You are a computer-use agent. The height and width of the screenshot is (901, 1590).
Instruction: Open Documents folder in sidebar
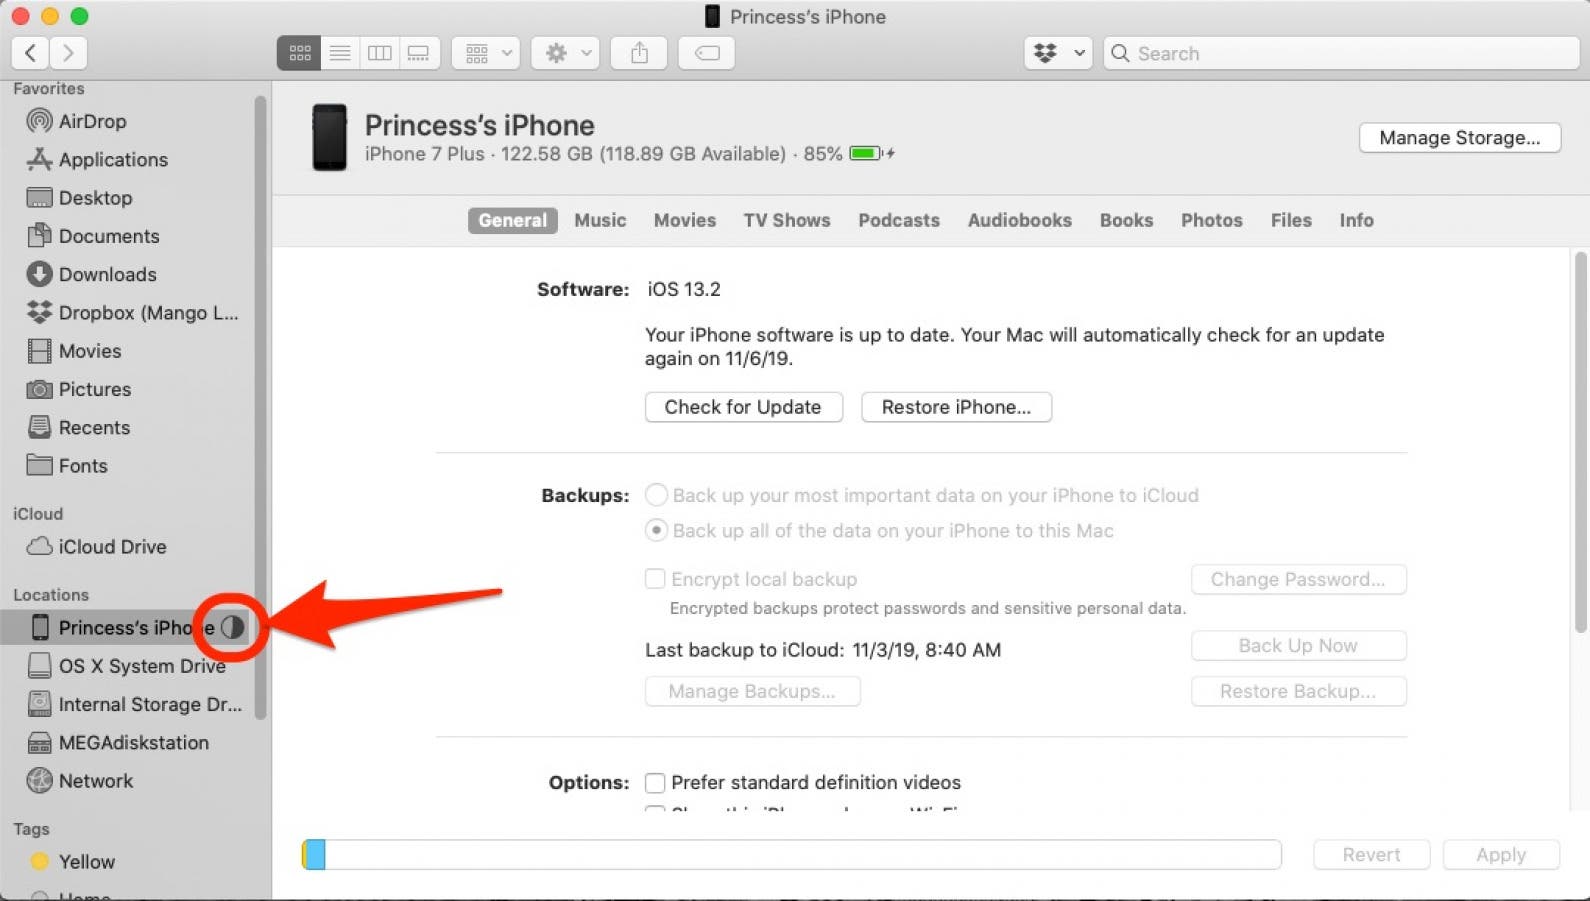[93, 236]
